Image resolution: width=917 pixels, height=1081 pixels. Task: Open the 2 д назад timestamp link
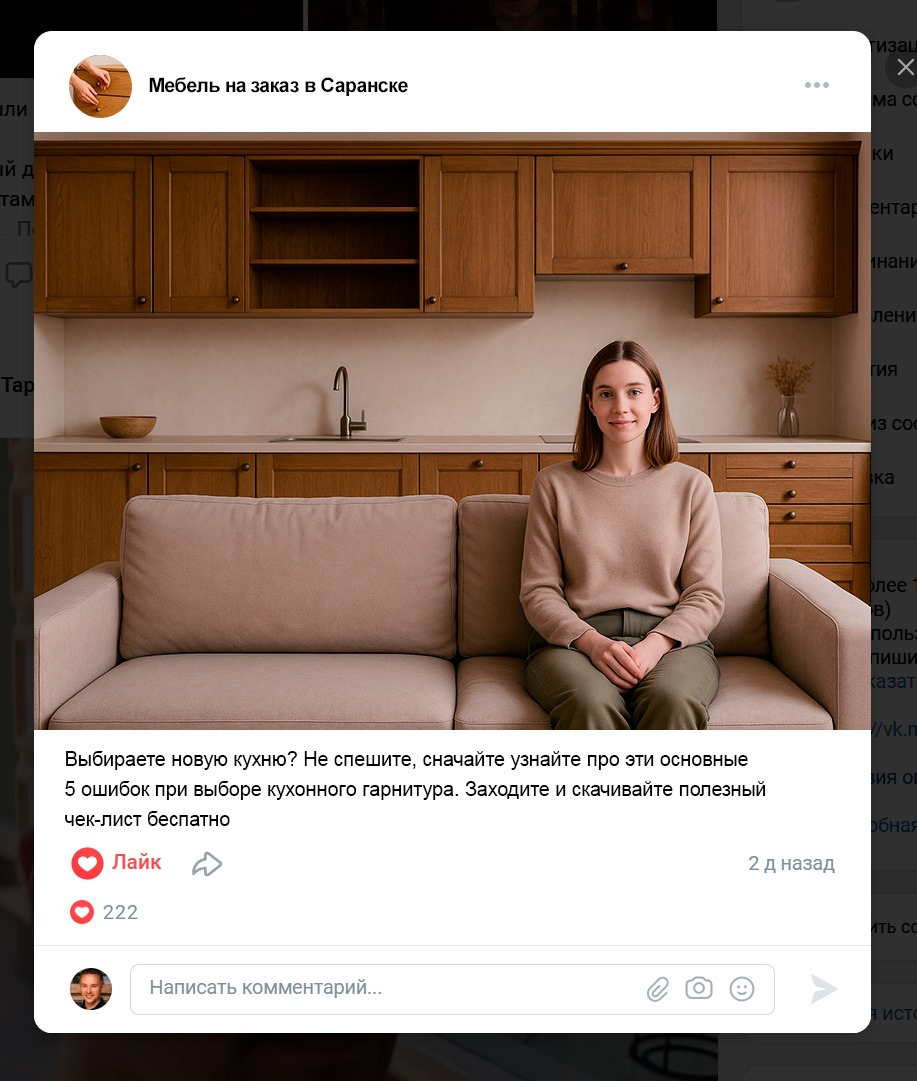point(792,863)
